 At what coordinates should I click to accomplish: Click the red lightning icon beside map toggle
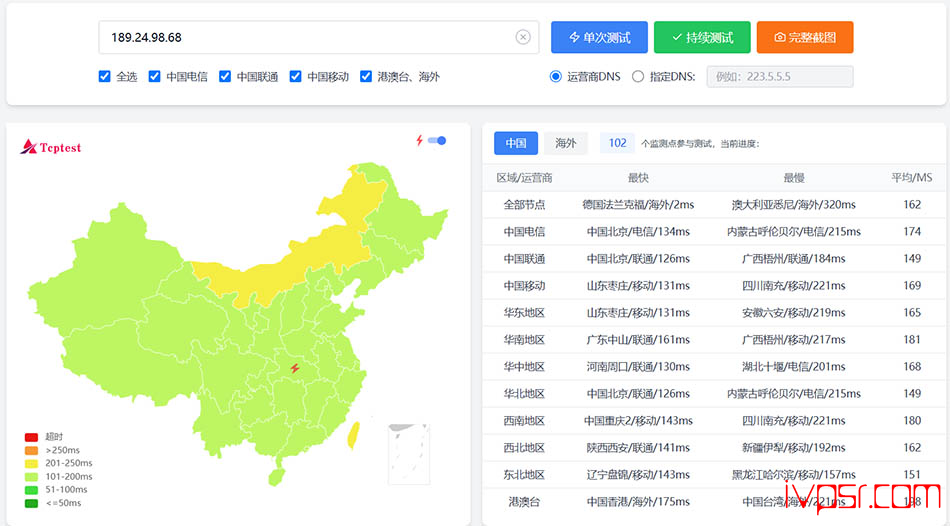point(419,141)
